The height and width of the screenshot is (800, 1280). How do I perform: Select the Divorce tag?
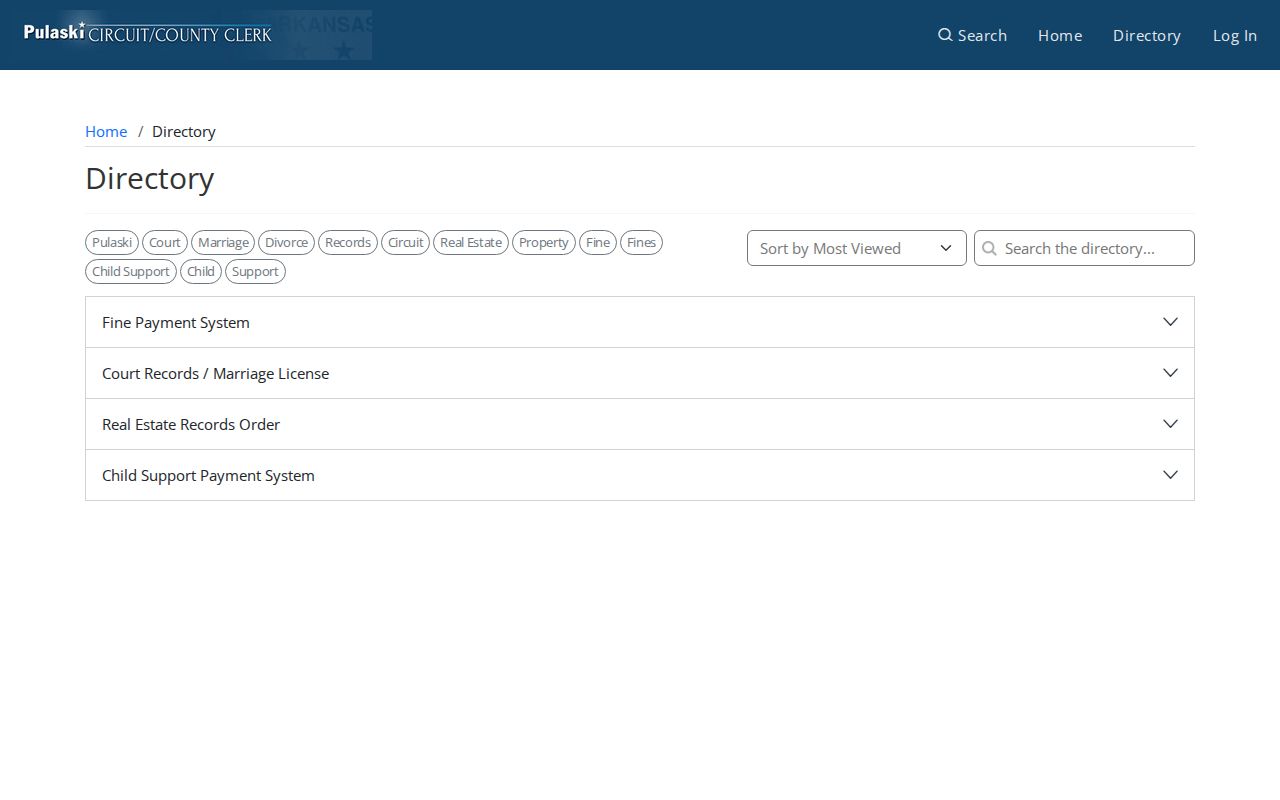pos(286,242)
